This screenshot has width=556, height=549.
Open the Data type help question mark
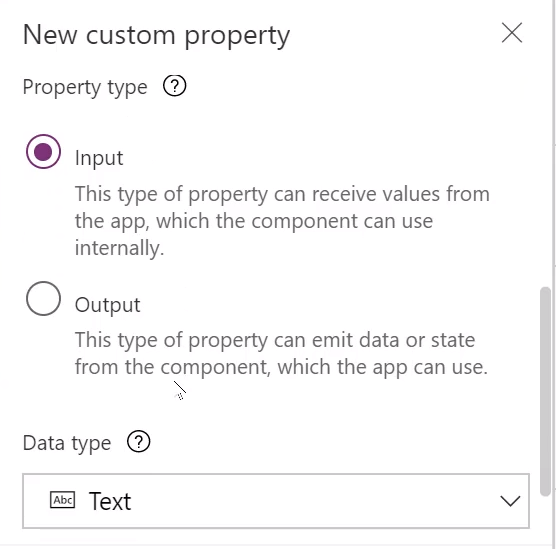coord(139,442)
